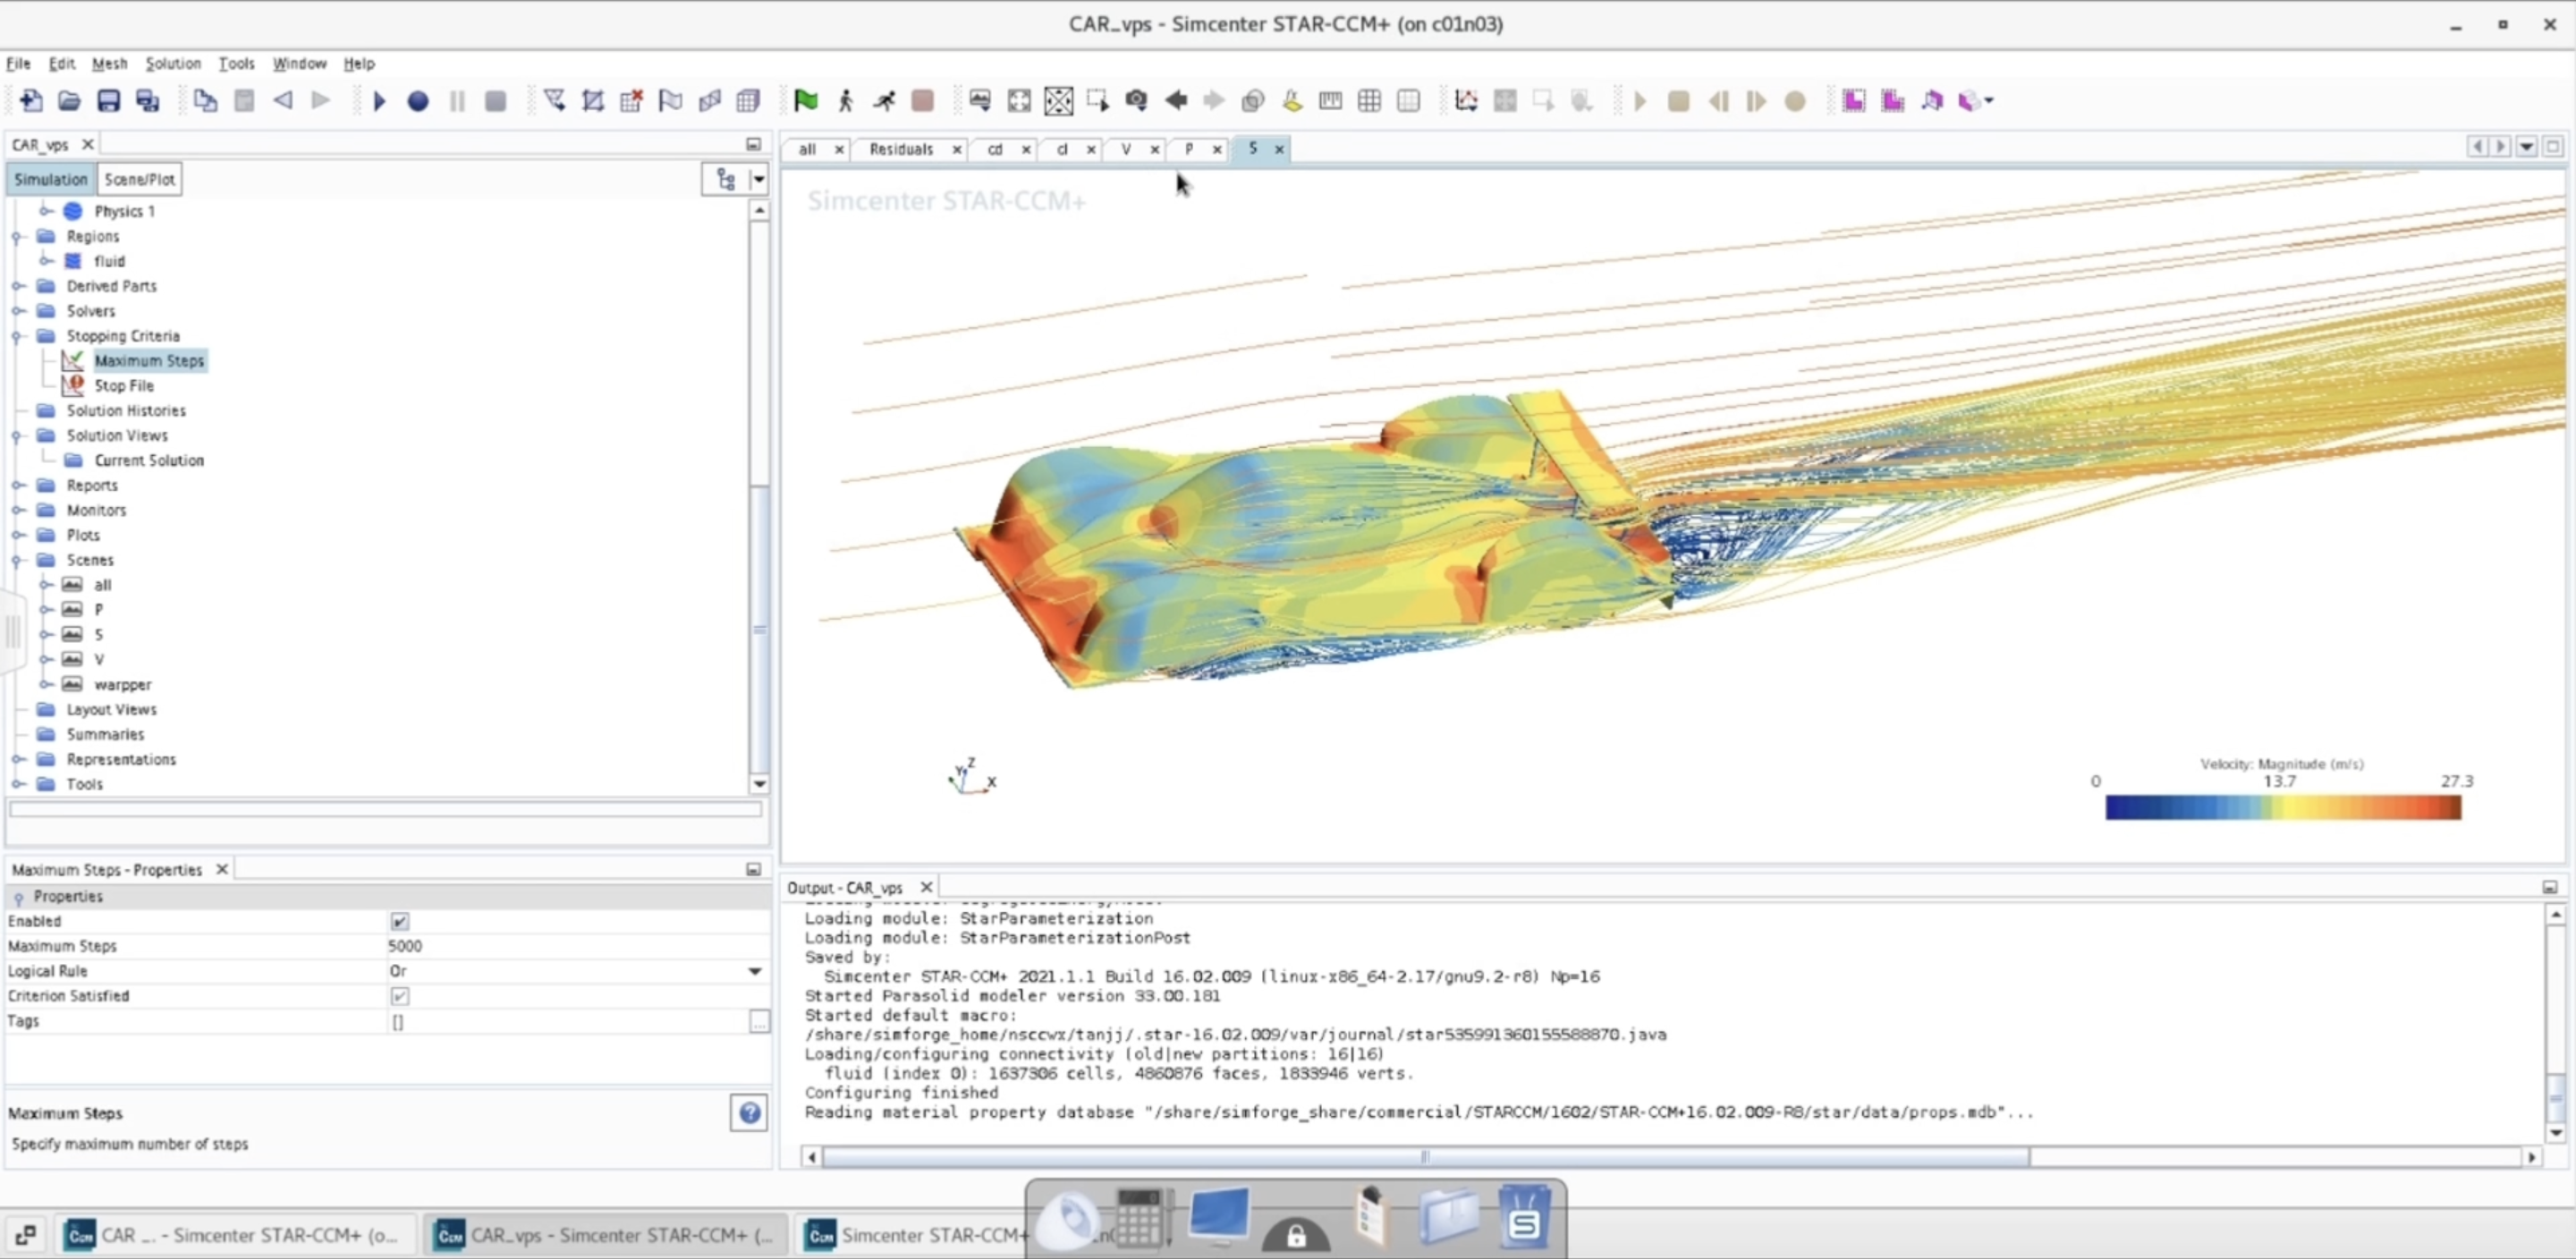Click the camera Store View icon
Image resolution: width=2576 pixels, height=1259 pixels.
[x=1136, y=100]
